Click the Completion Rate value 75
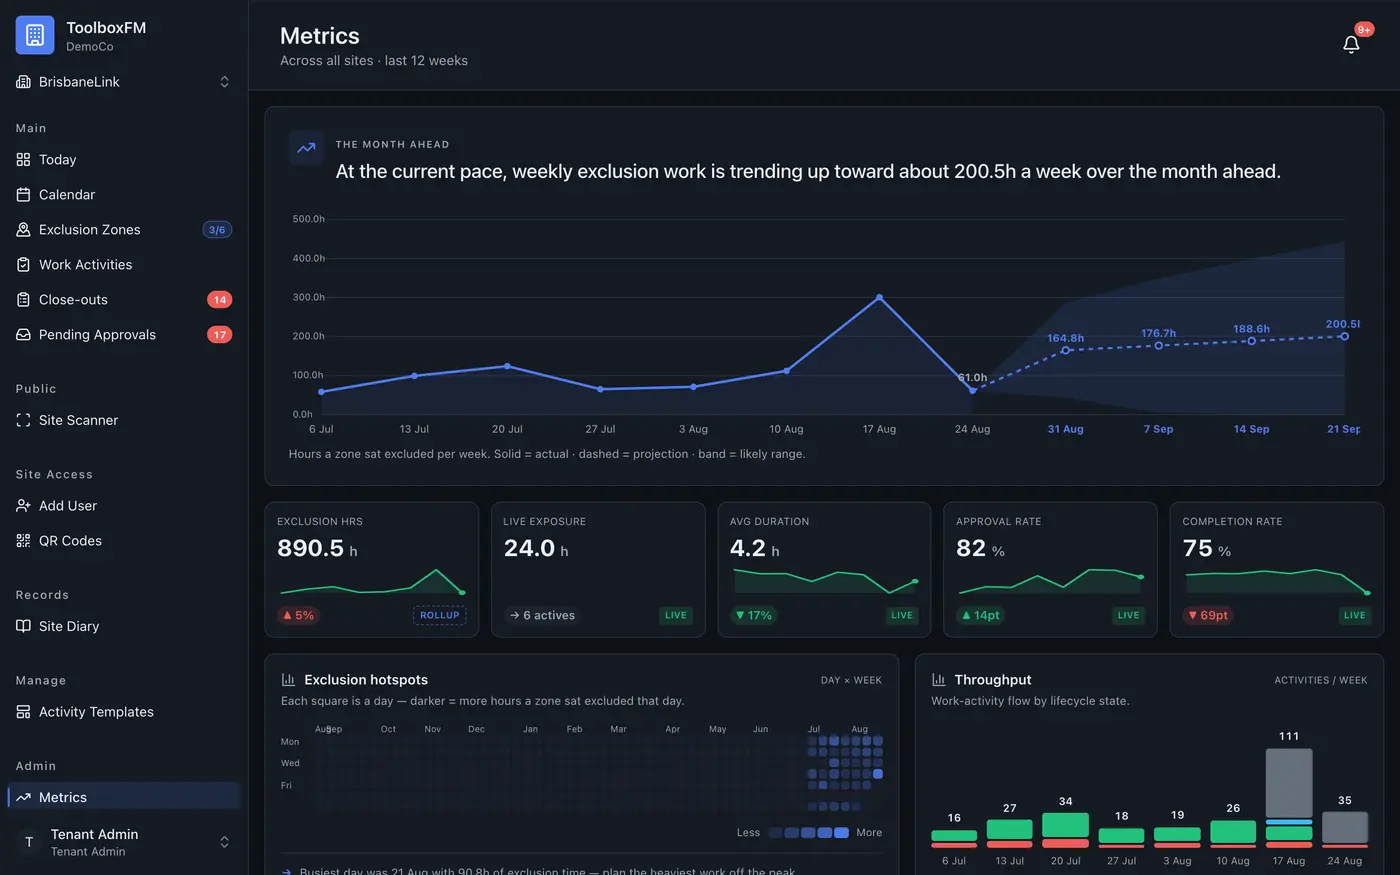 coord(1197,548)
